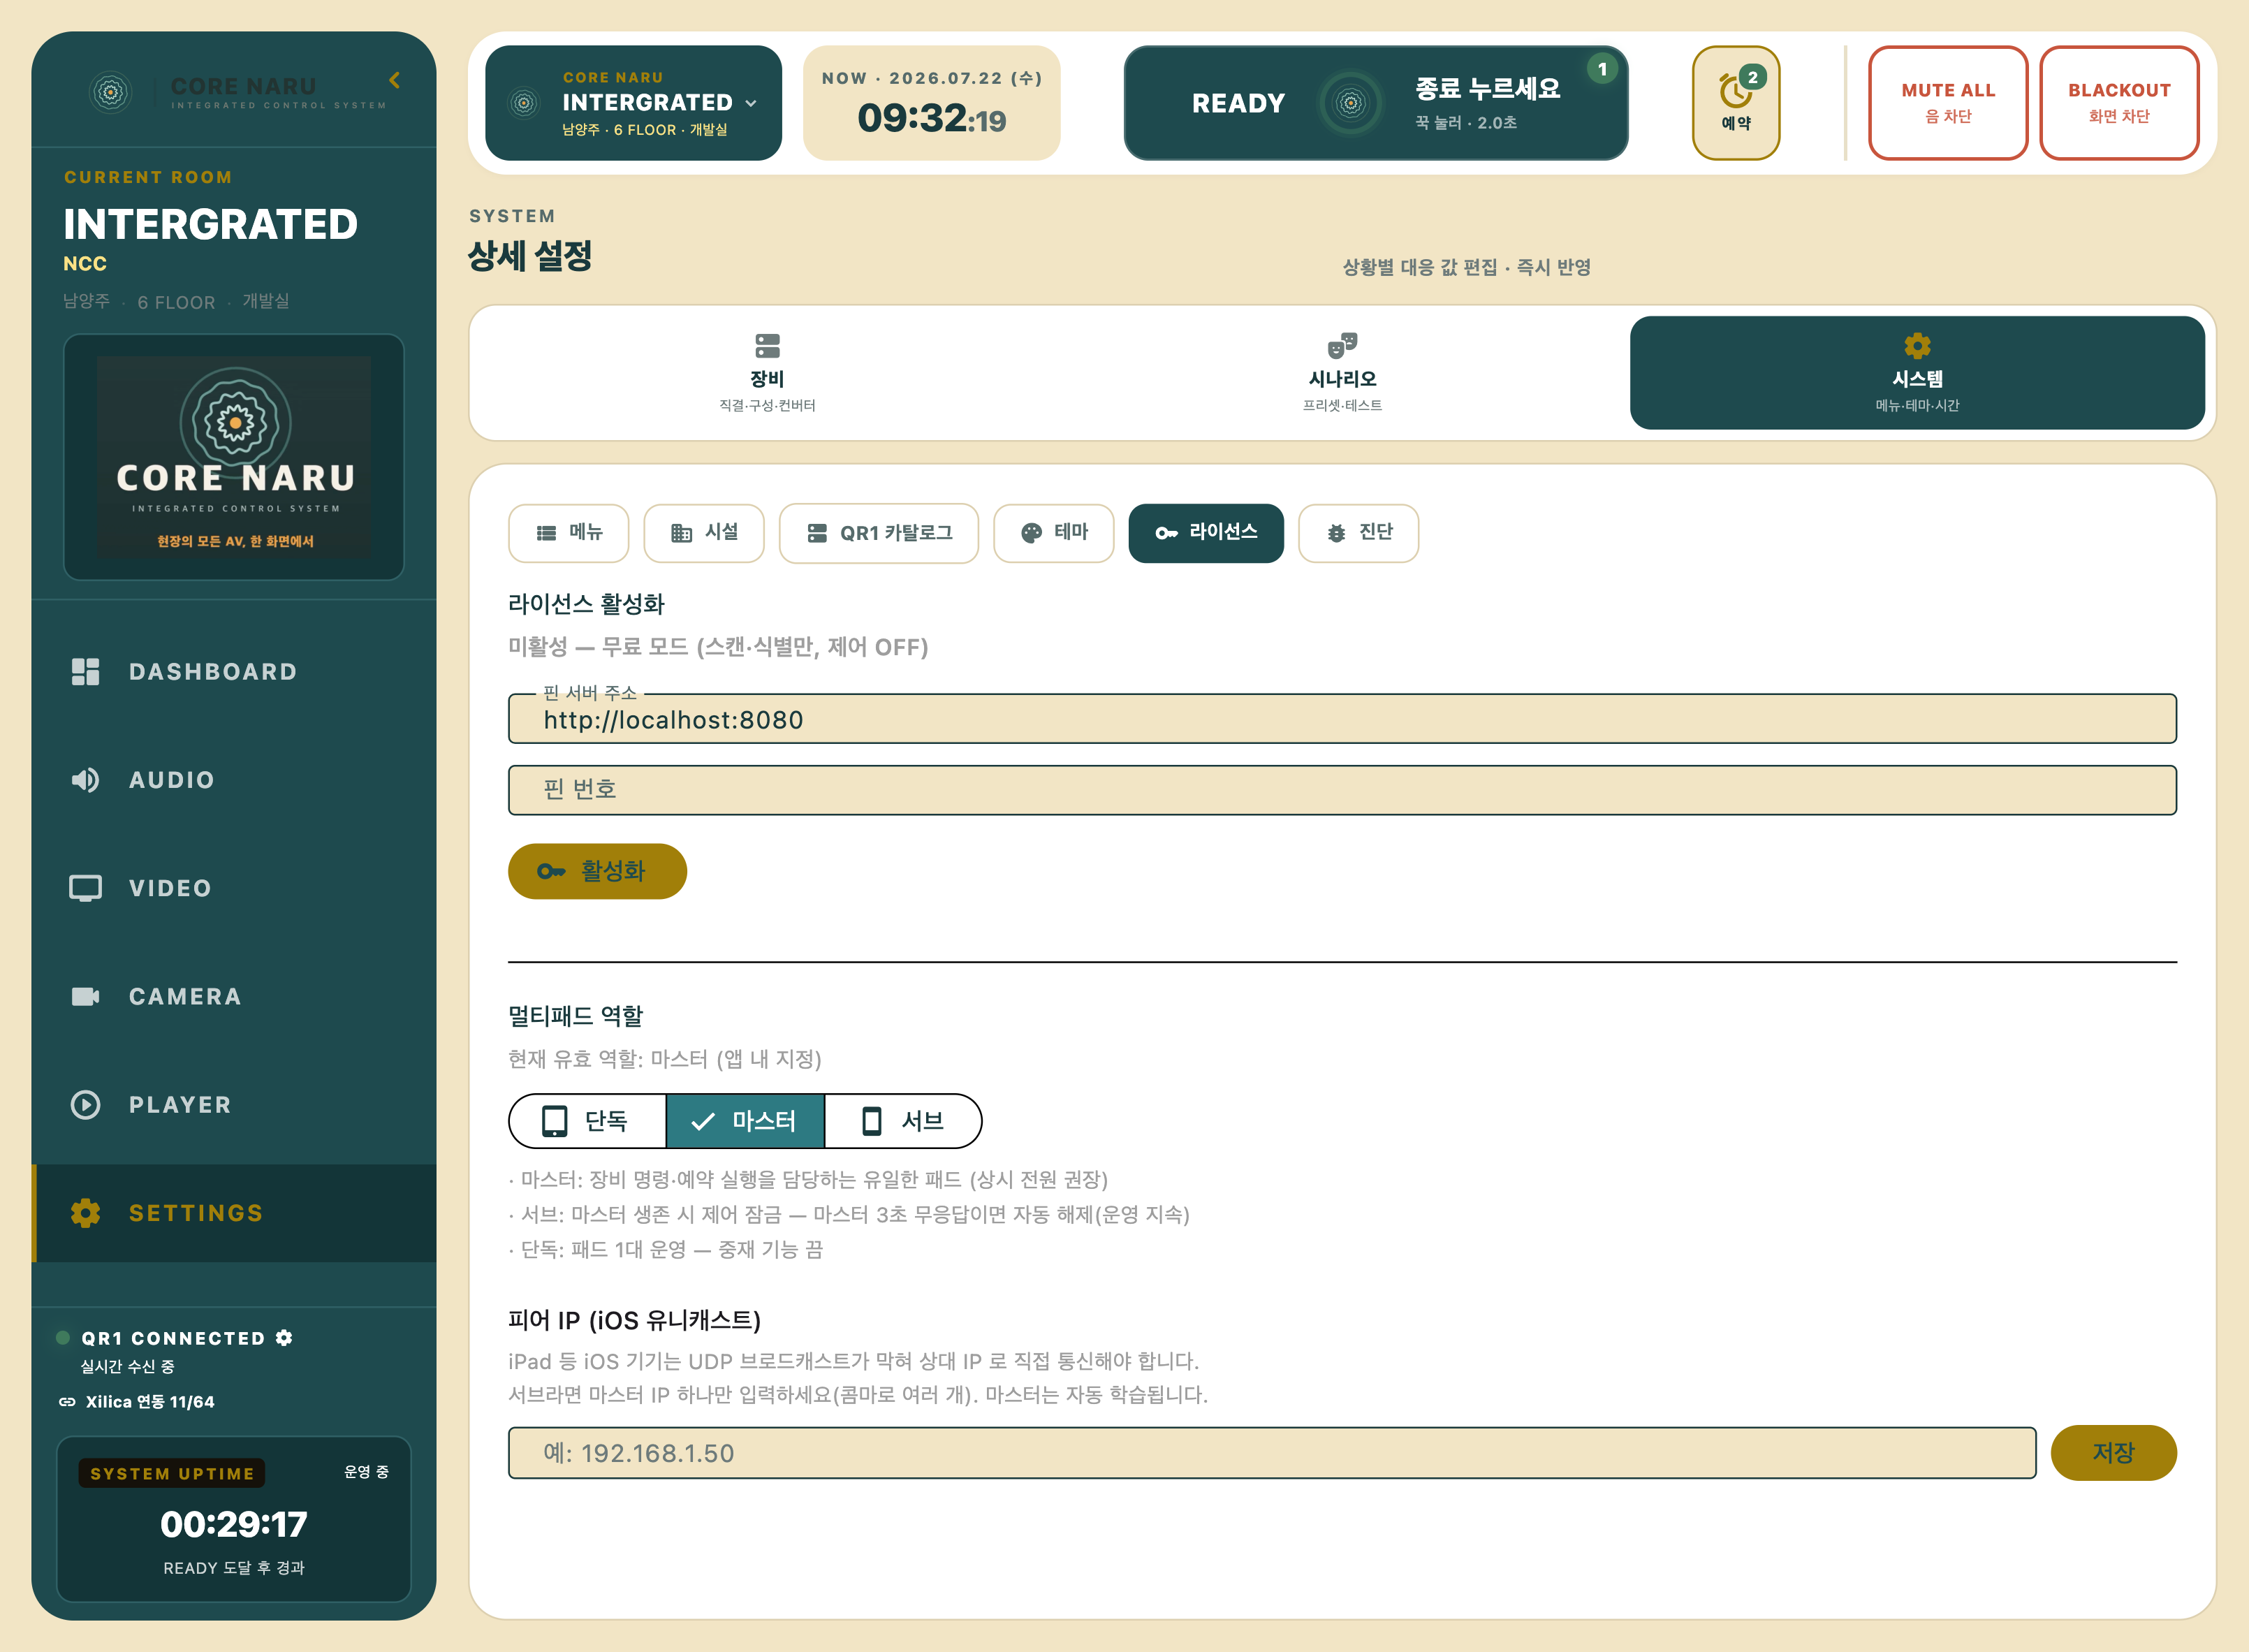
Task: Open the 예약 schedule timer button
Action: pyautogui.click(x=1736, y=103)
